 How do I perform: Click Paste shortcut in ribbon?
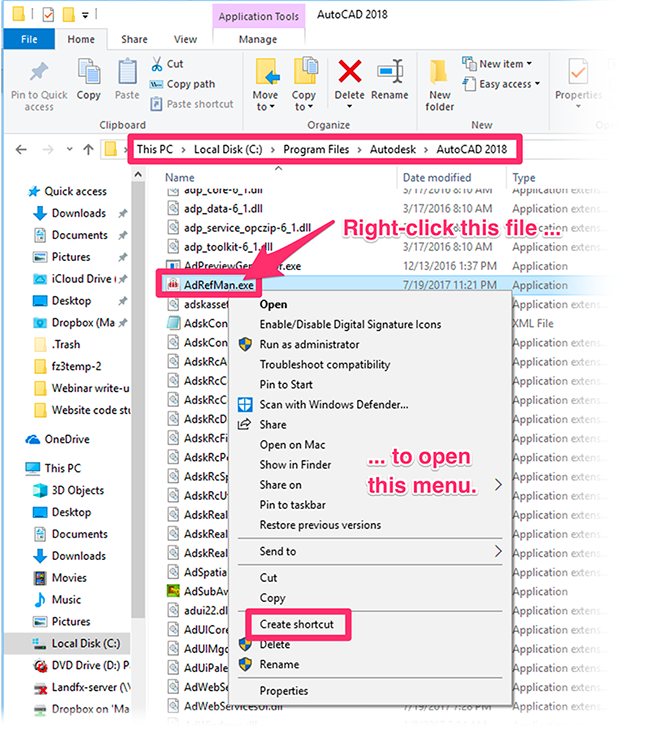coord(191,104)
